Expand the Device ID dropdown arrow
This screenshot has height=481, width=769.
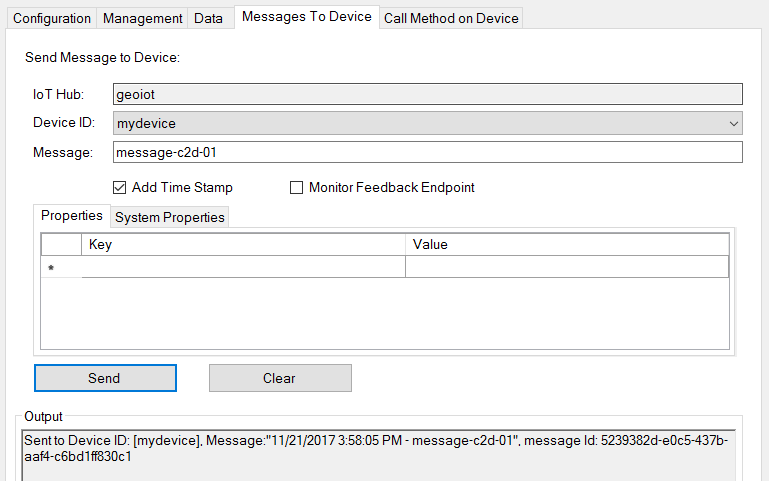tap(733, 123)
